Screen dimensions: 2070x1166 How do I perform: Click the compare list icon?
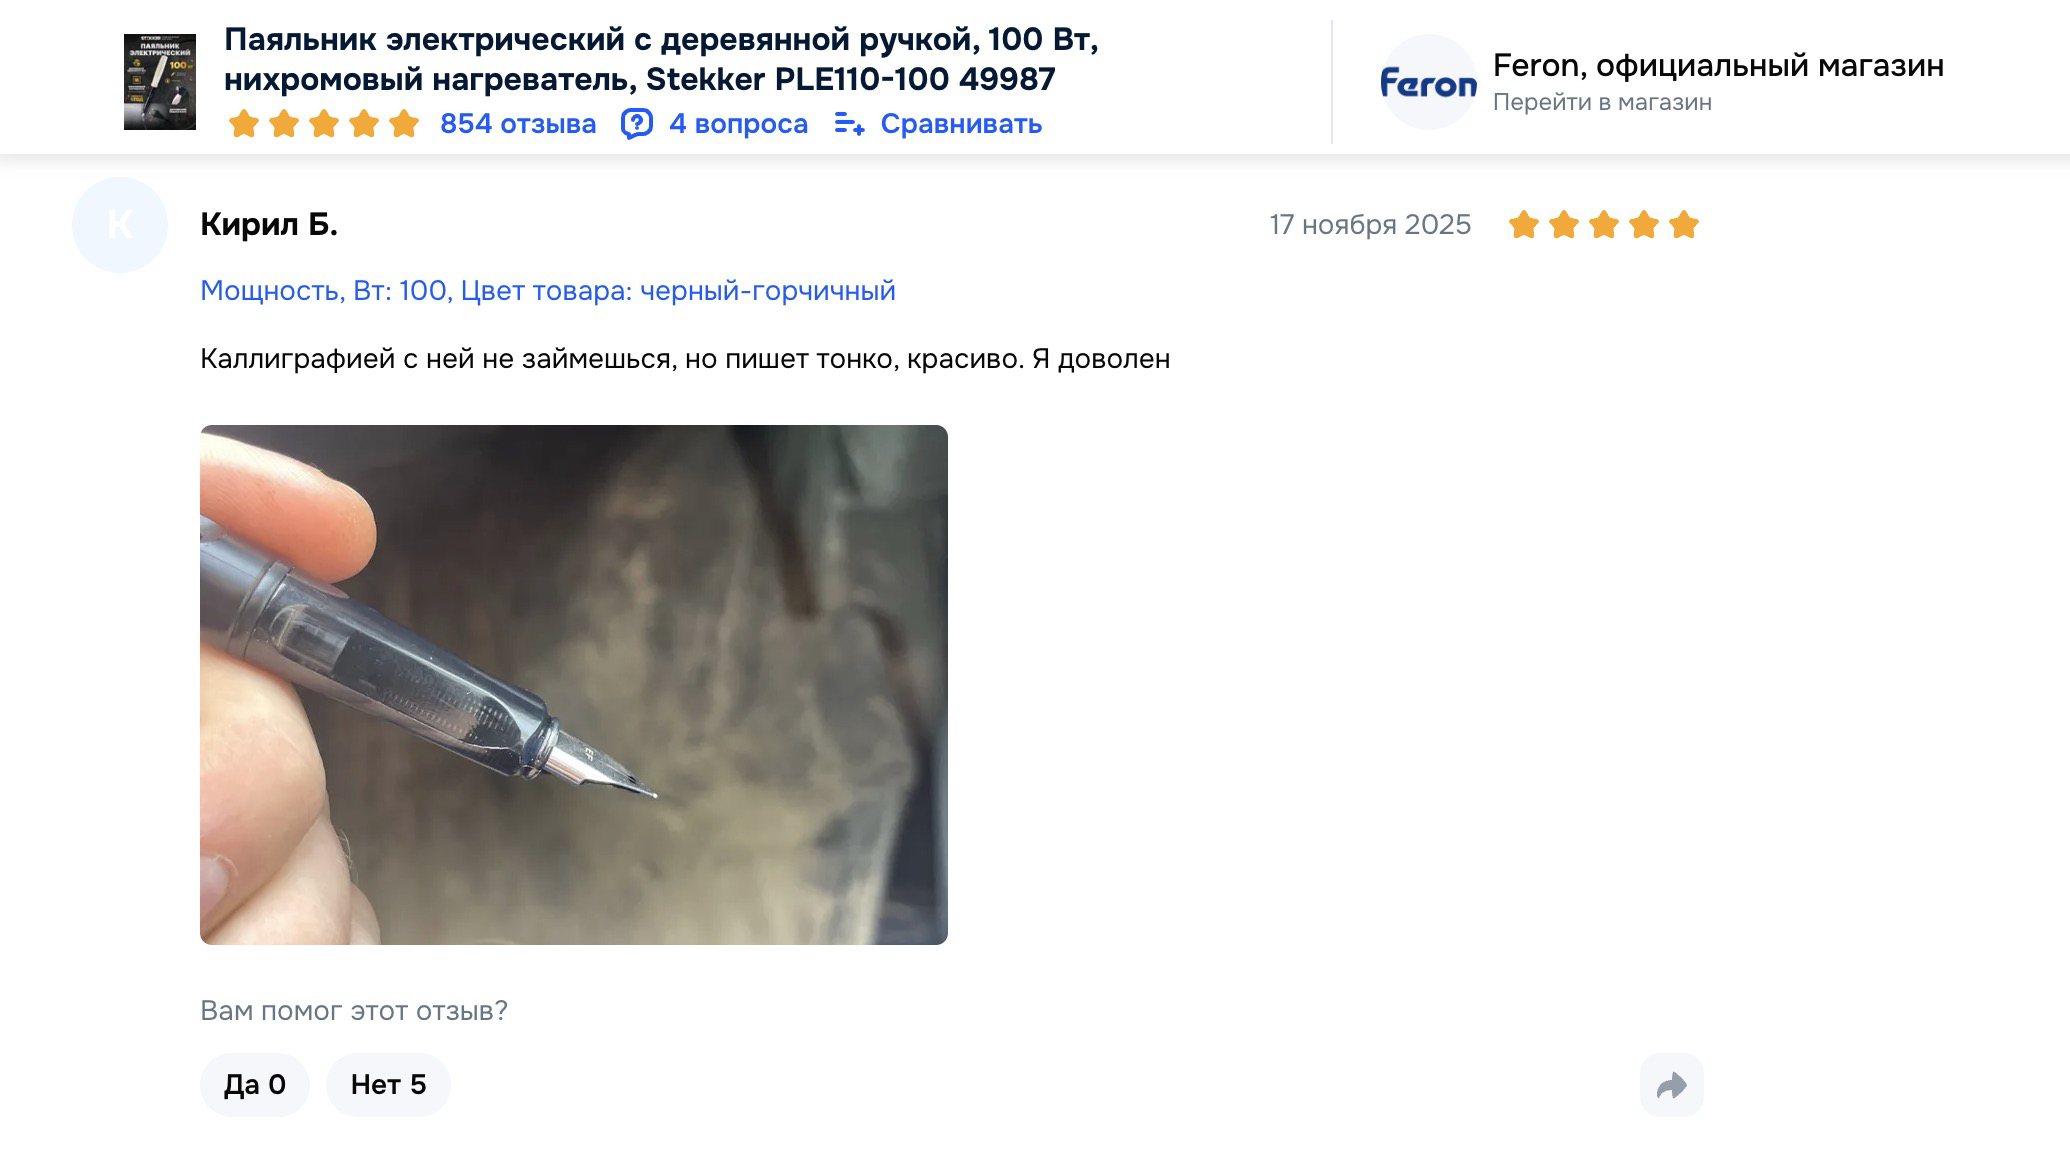pyautogui.click(x=849, y=124)
